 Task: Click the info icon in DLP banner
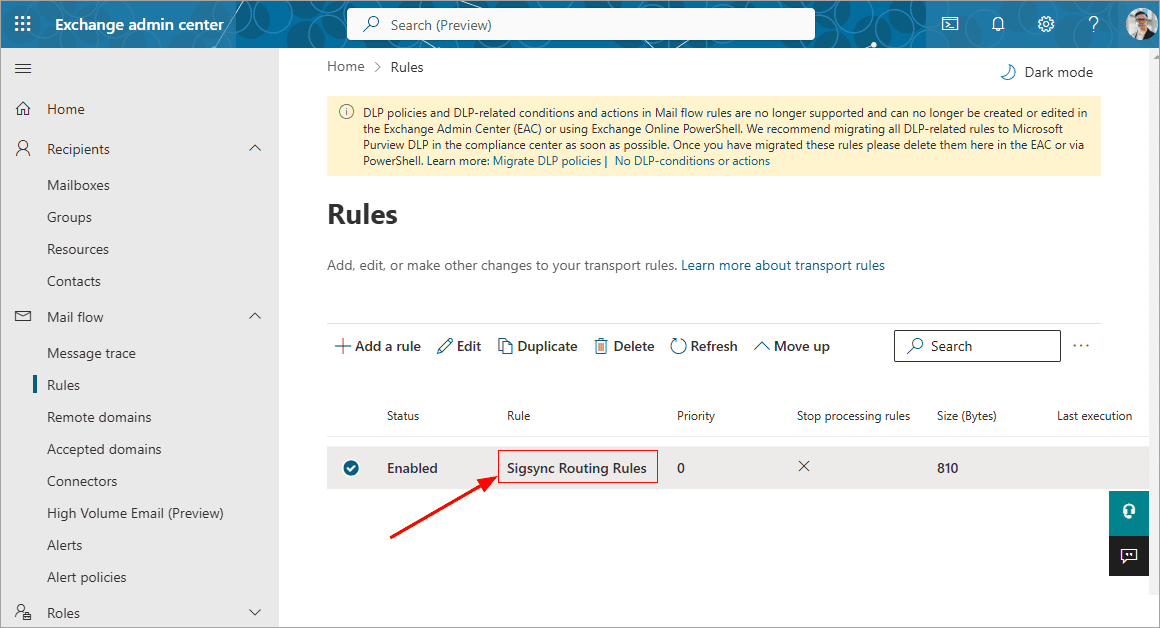point(345,112)
